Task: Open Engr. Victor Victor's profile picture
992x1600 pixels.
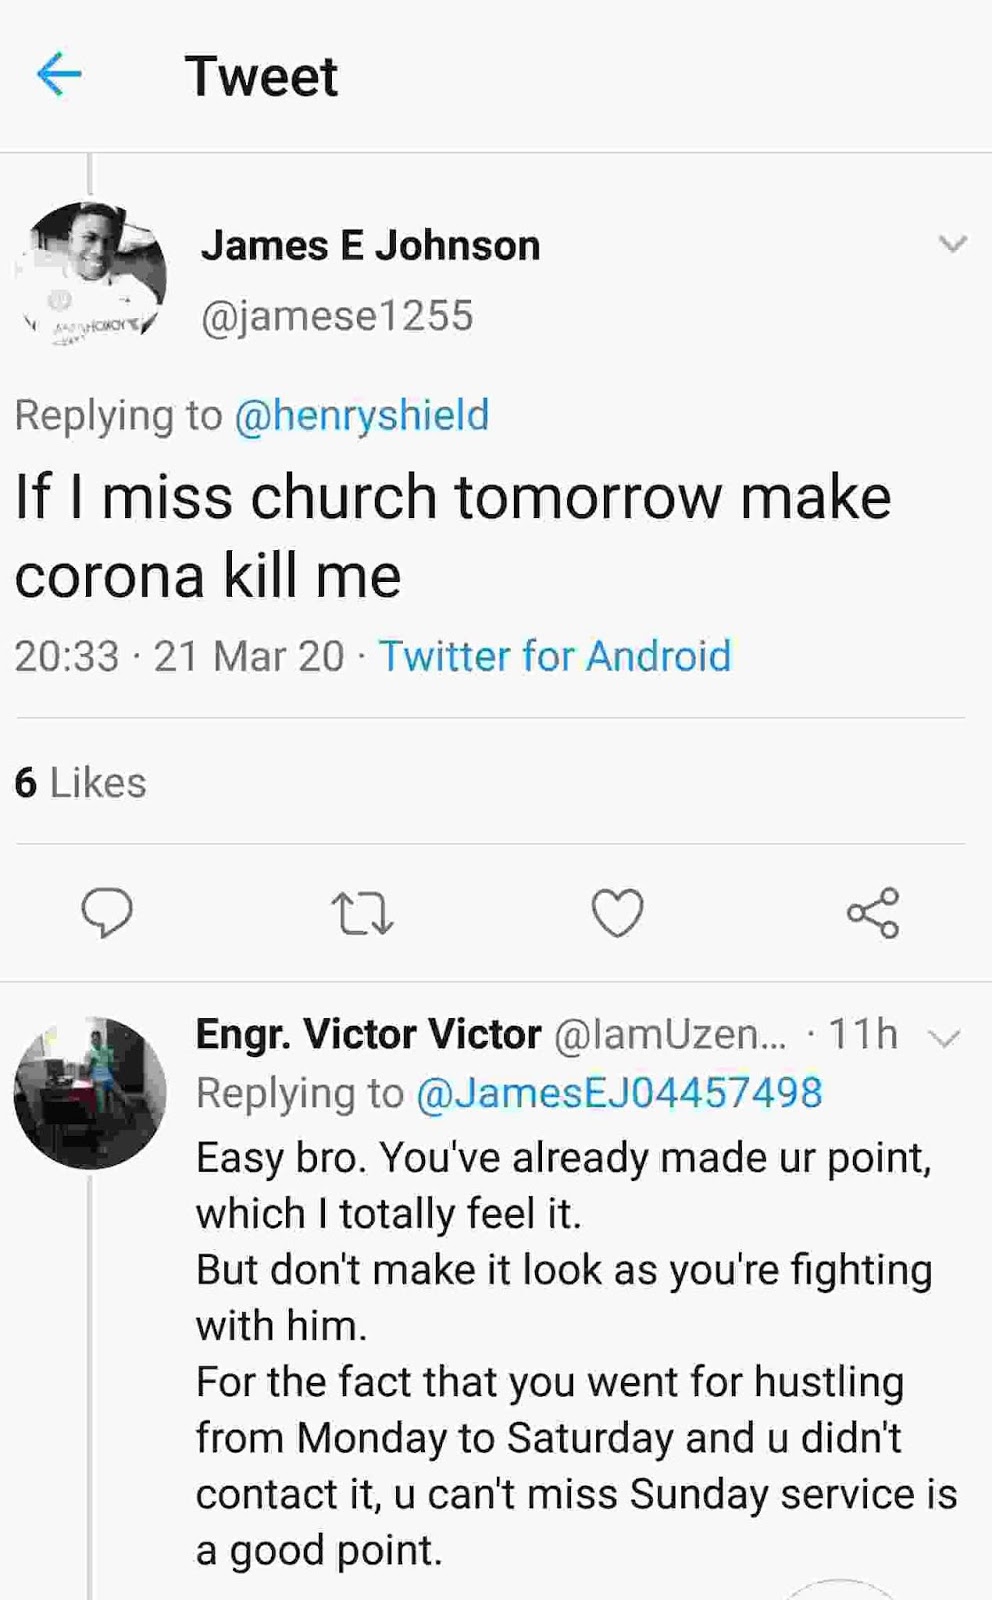Action: point(90,1092)
